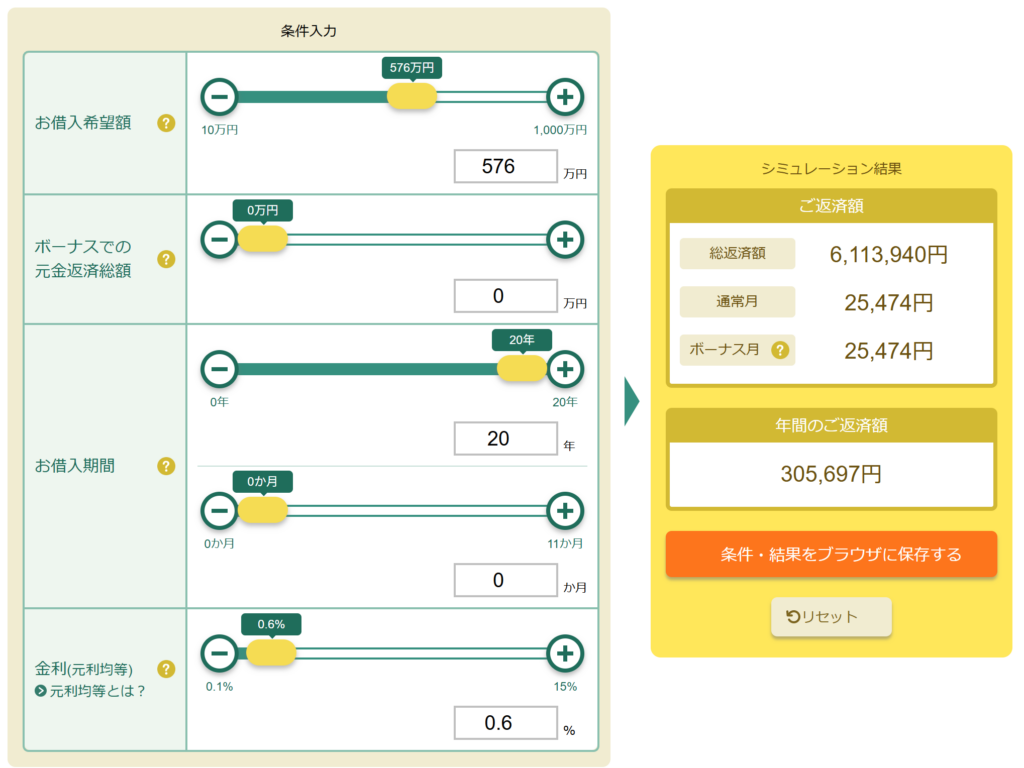The image size is (1024, 768).
Task: Click the loan amount slider handle at 576万円
Action: [x=412, y=97]
